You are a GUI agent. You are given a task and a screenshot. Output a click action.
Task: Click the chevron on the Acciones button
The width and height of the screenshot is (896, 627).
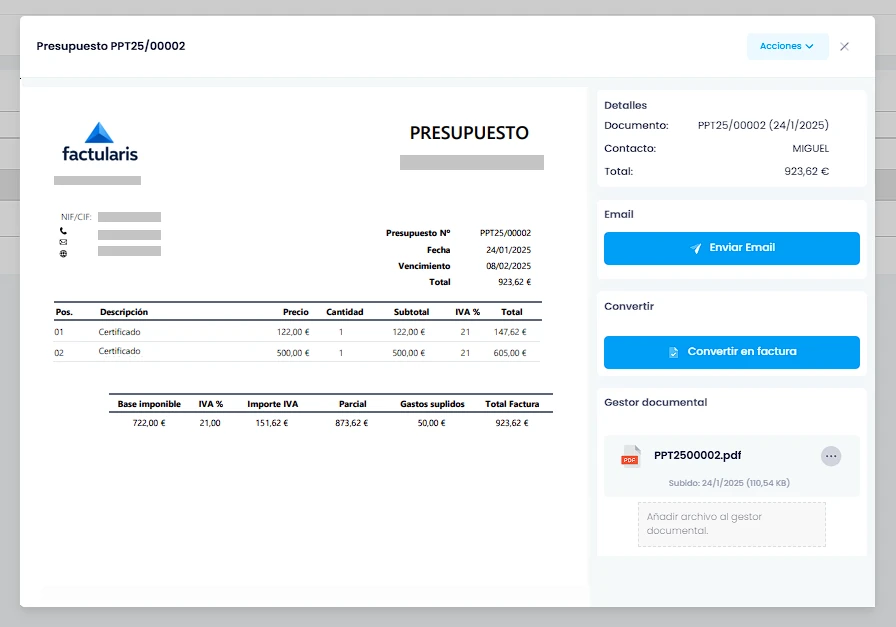click(x=811, y=46)
